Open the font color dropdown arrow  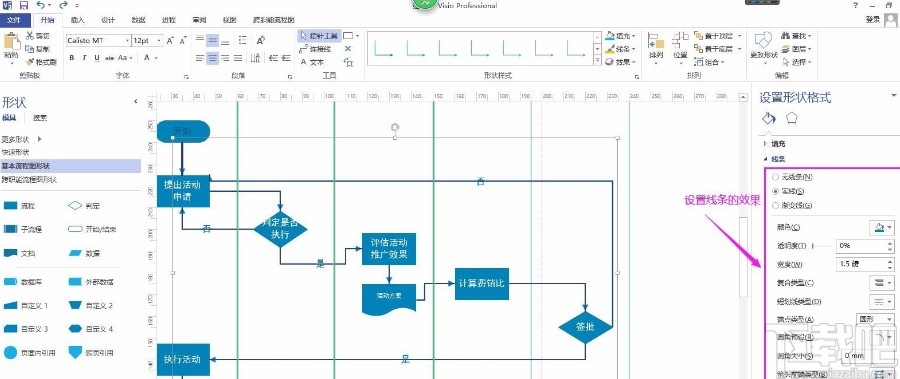click(157, 57)
